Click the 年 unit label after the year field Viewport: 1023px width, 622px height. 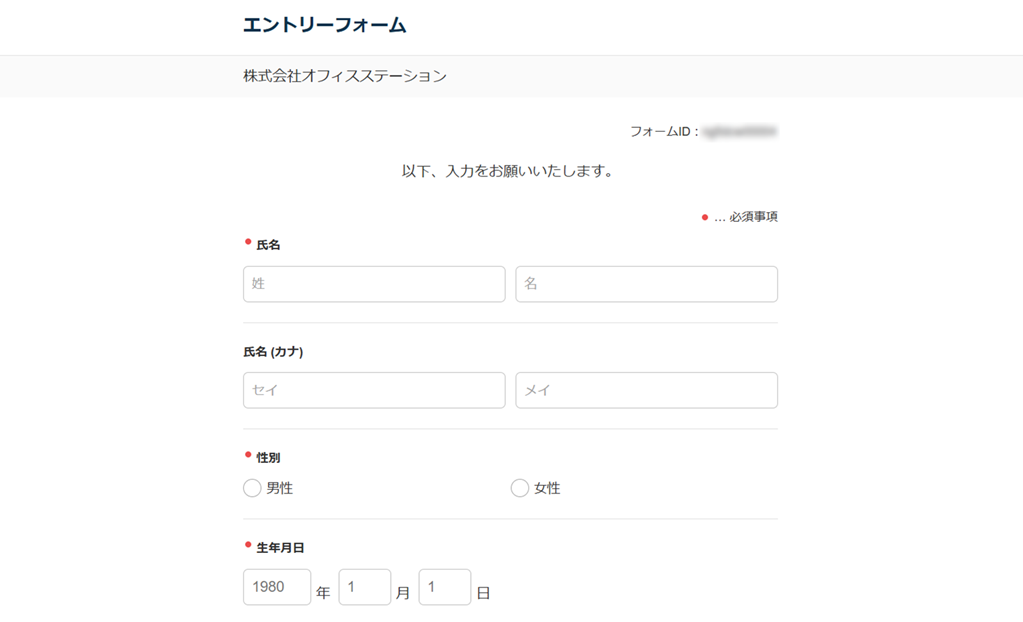323,593
